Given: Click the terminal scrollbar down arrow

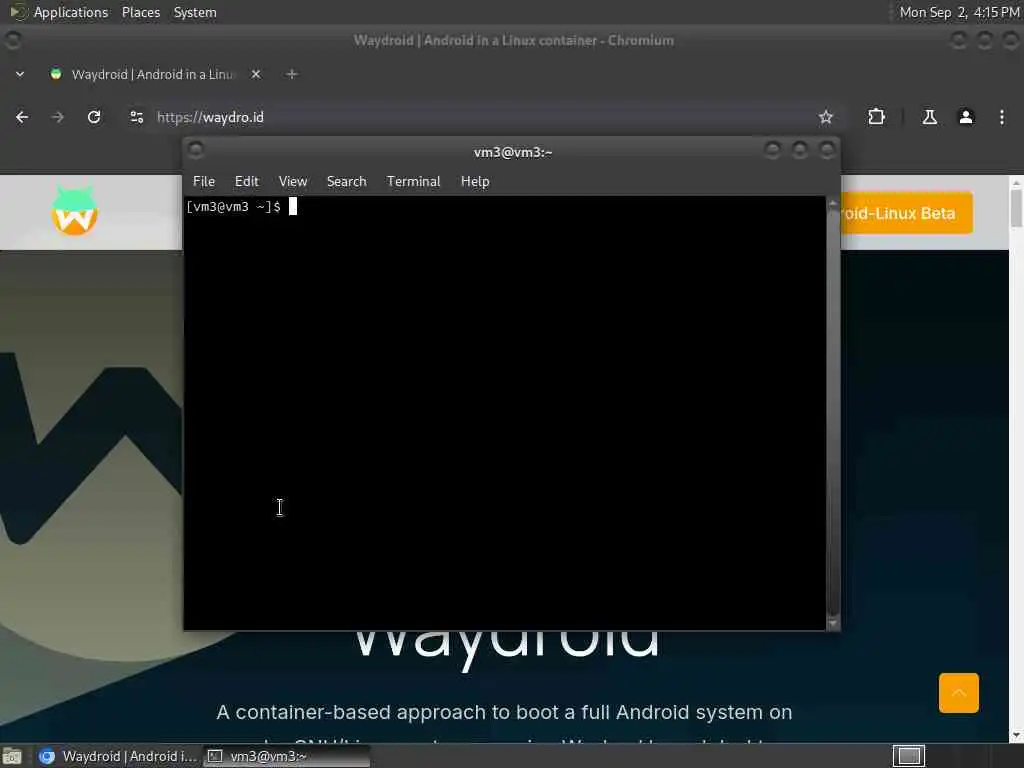Looking at the screenshot, I should [833, 623].
